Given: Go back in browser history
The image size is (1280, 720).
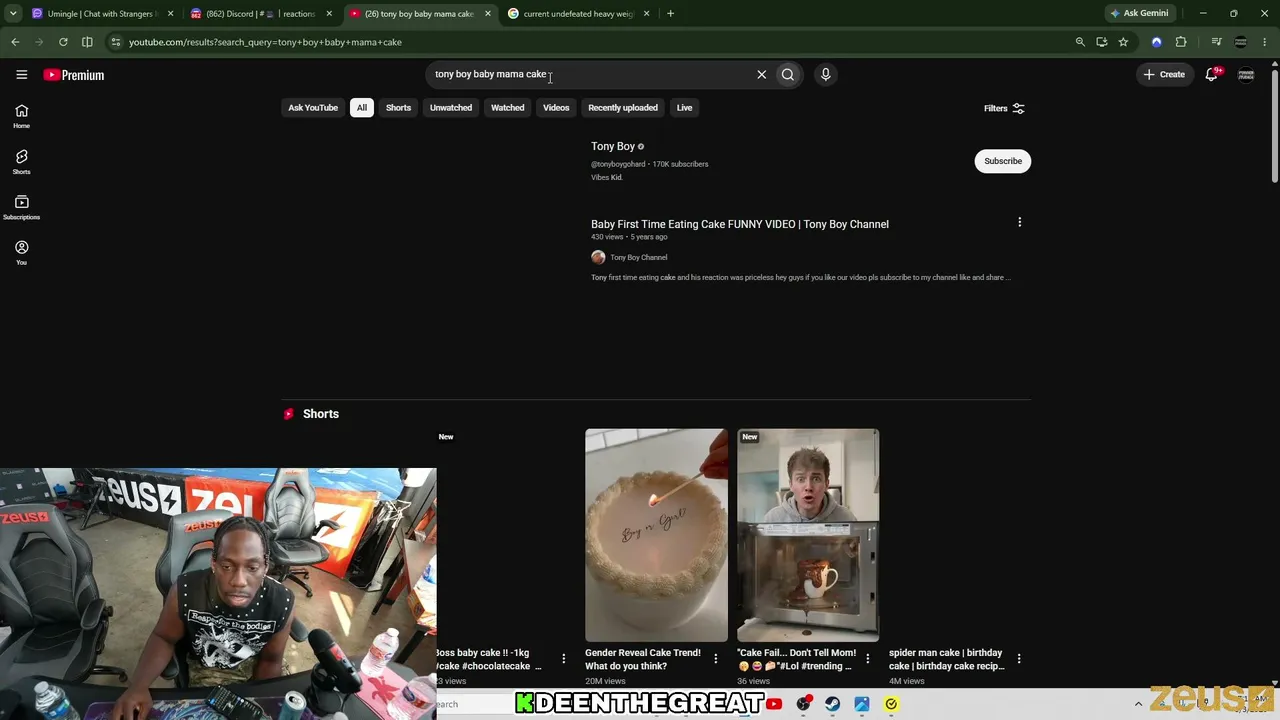Looking at the screenshot, I should tap(15, 42).
